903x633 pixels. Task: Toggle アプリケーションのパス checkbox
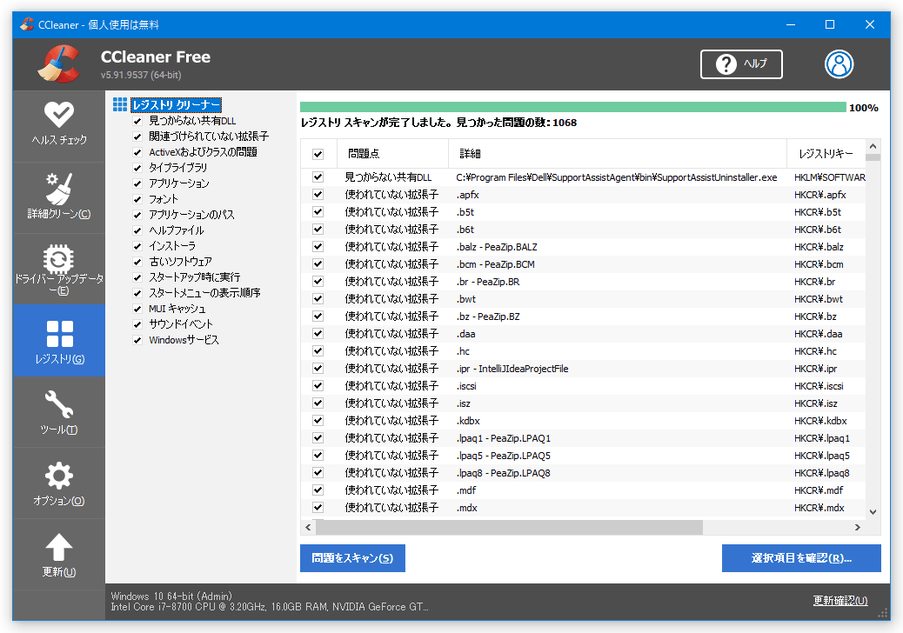[x=137, y=215]
